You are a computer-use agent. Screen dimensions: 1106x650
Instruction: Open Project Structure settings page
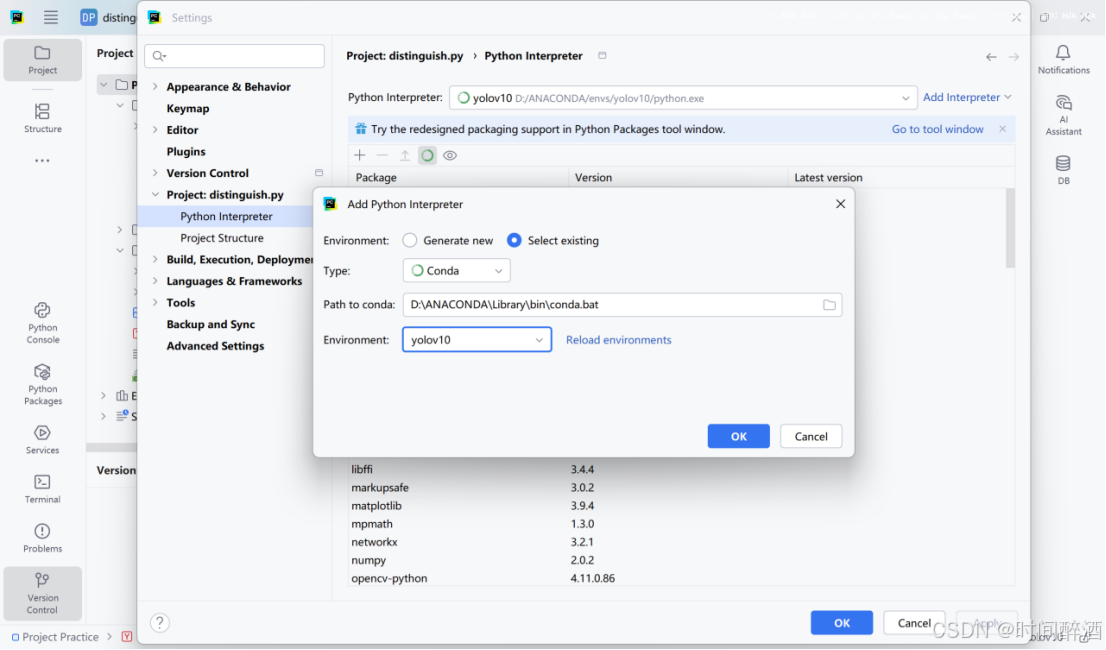pyautogui.click(x=221, y=238)
